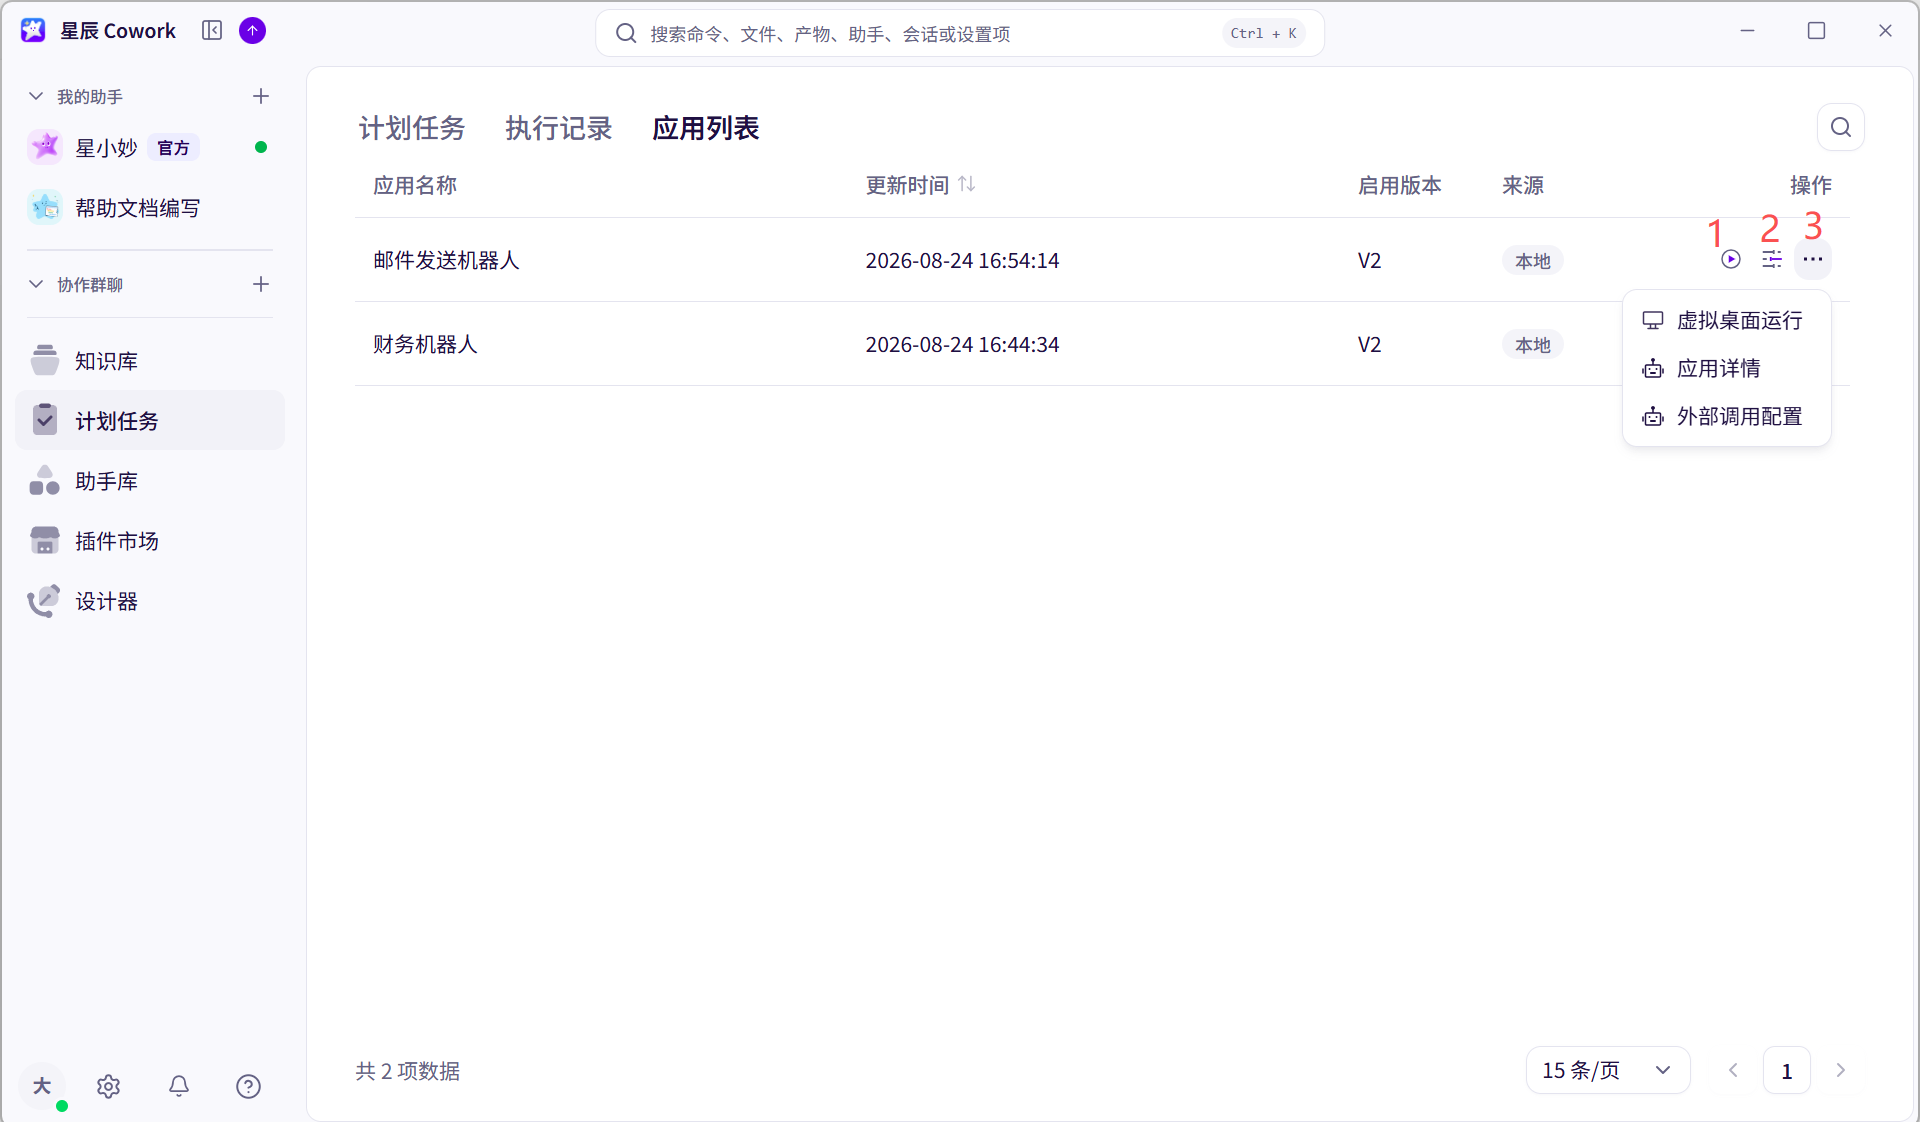The width and height of the screenshot is (1920, 1122).
Task: Close the application window
Action: coord(1885,31)
